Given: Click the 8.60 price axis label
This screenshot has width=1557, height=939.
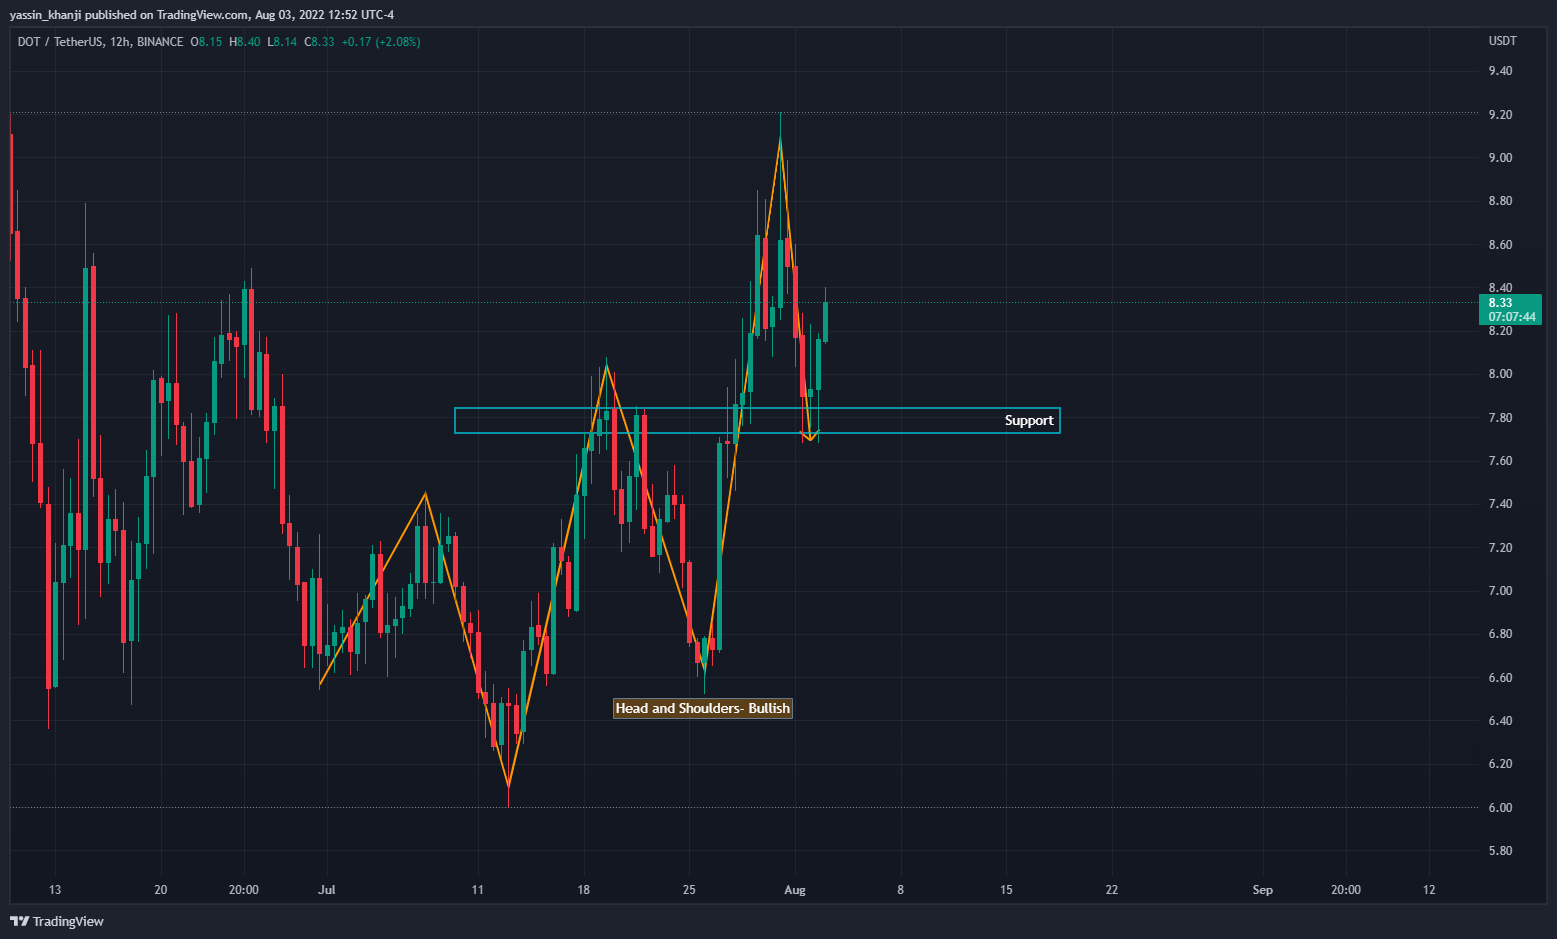Looking at the screenshot, I should point(1500,245).
